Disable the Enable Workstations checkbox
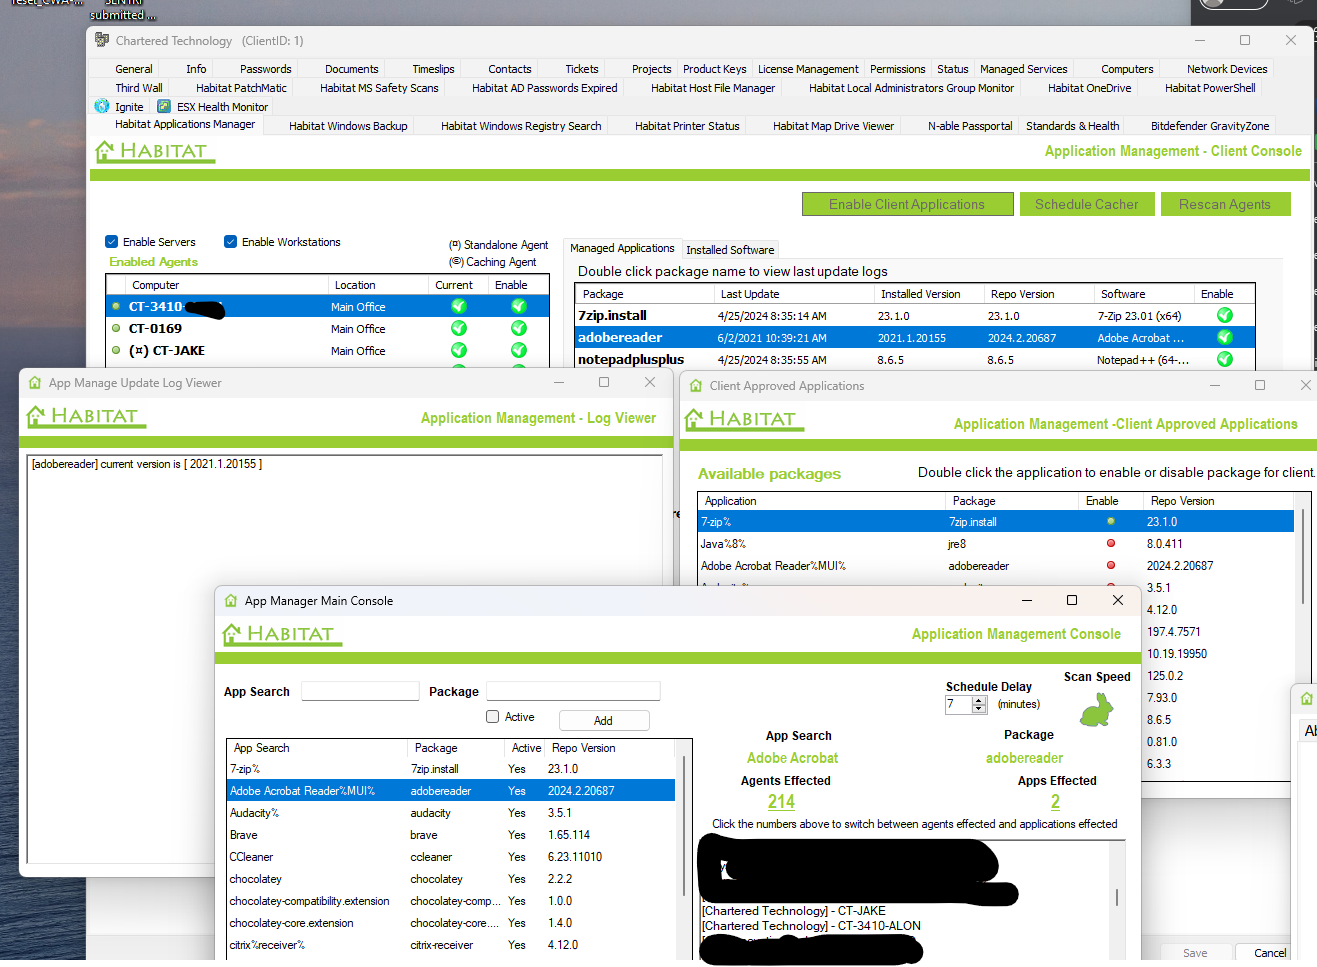This screenshot has width=1317, height=967. point(230,241)
